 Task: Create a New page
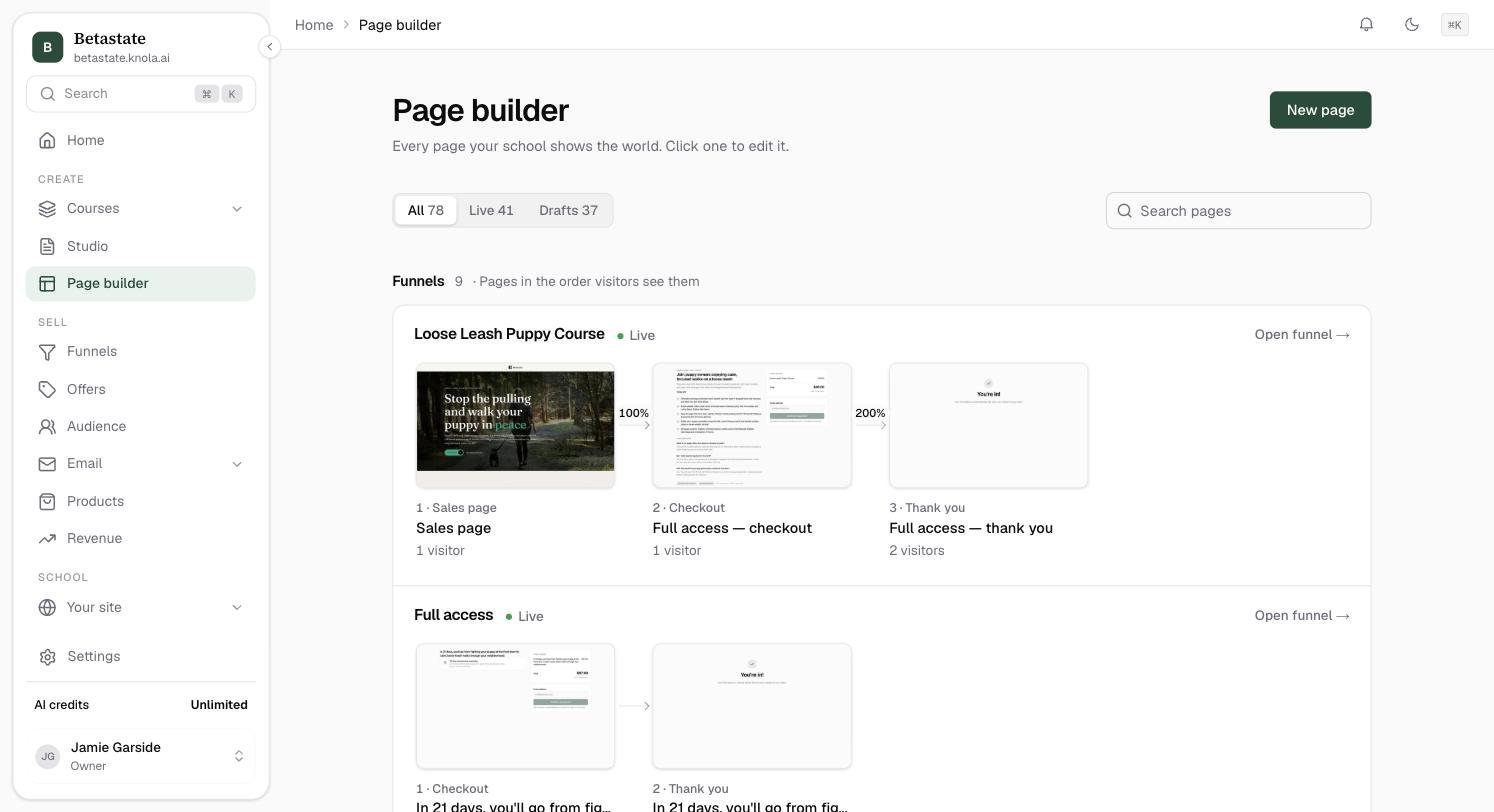click(x=1320, y=110)
